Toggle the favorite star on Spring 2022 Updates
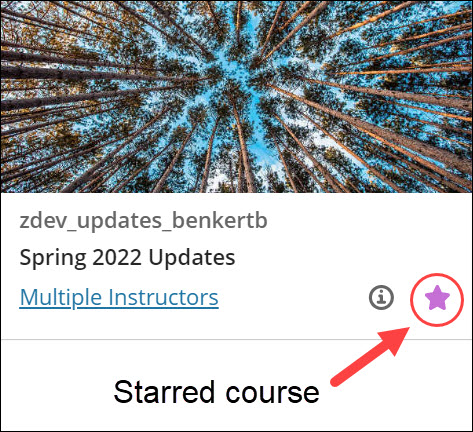473x432 pixels. click(x=437, y=298)
